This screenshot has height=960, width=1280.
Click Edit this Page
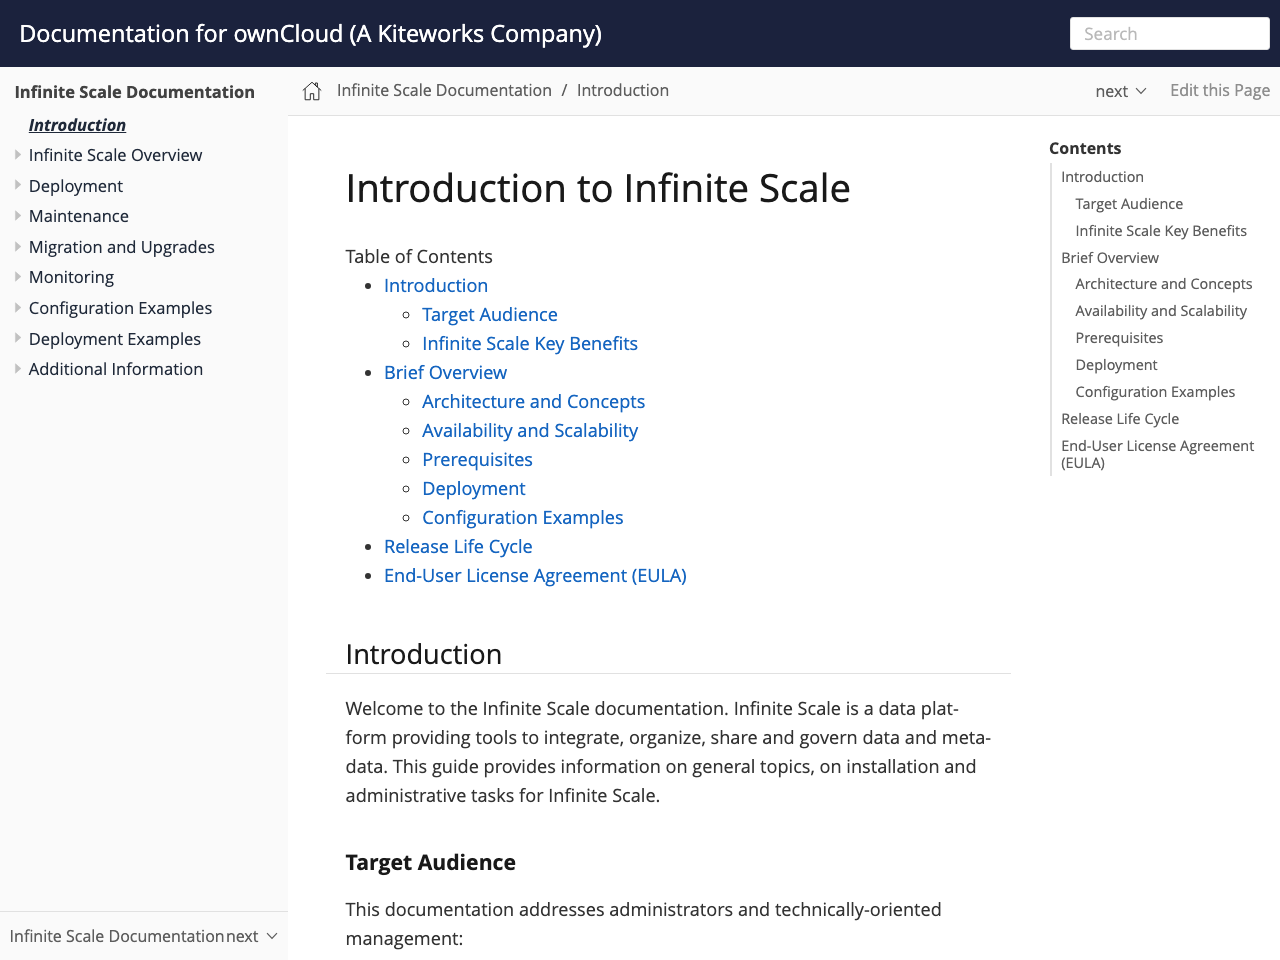click(1220, 90)
